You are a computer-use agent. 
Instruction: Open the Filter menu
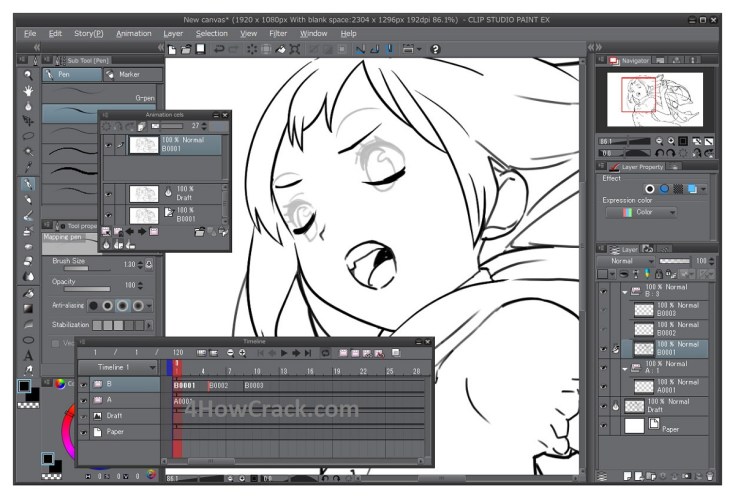pos(278,33)
